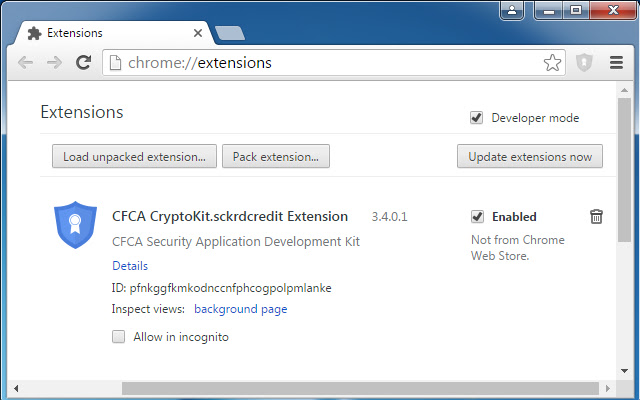
Task: Click the CFCA CryptoKit extension shield logo
Action: coord(76,224)
